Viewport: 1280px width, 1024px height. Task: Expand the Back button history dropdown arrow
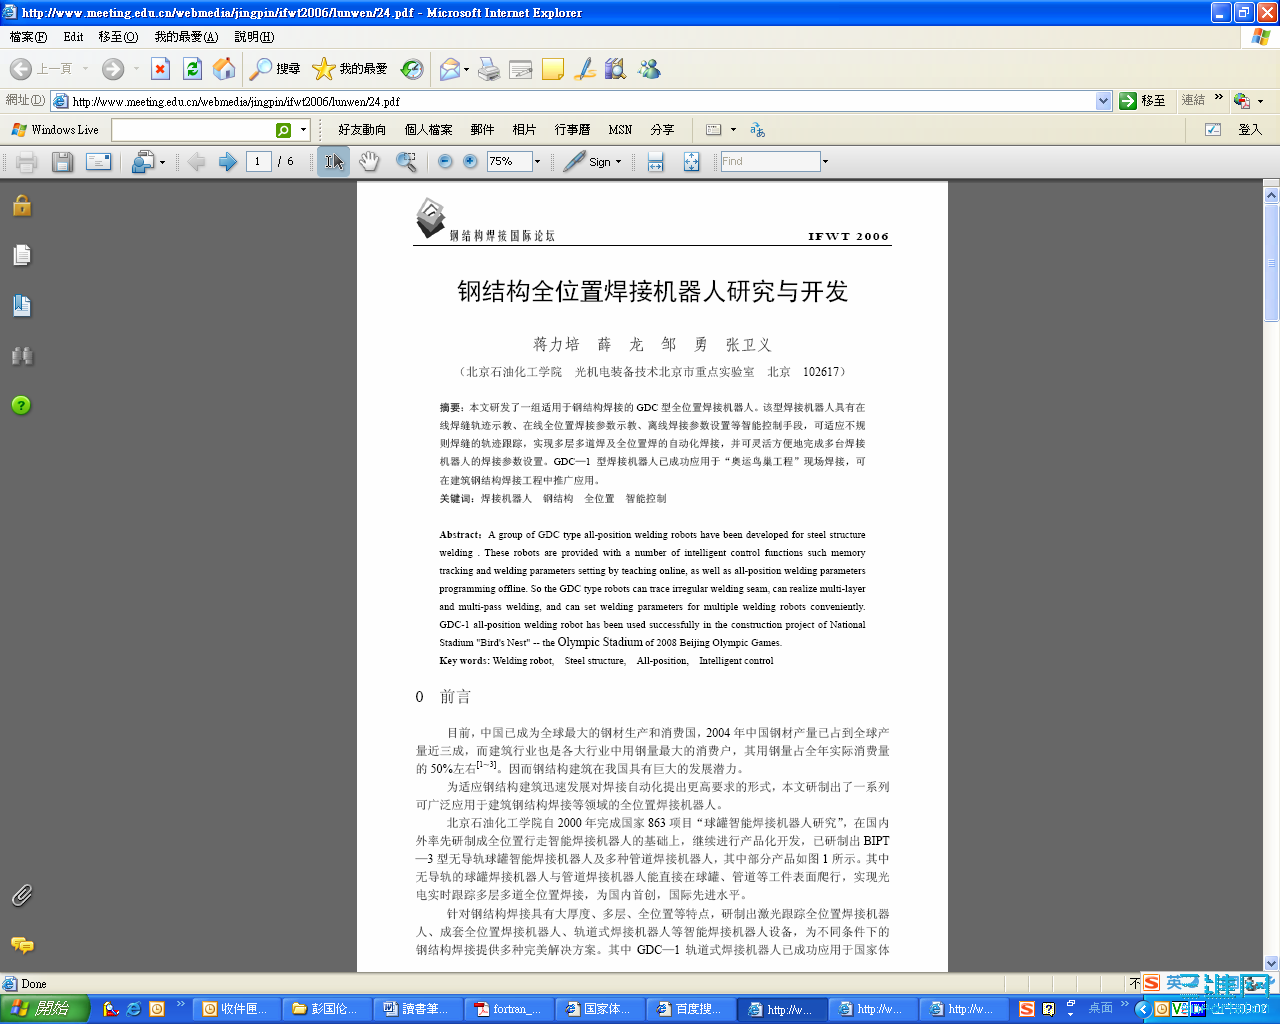coord(85,68)
